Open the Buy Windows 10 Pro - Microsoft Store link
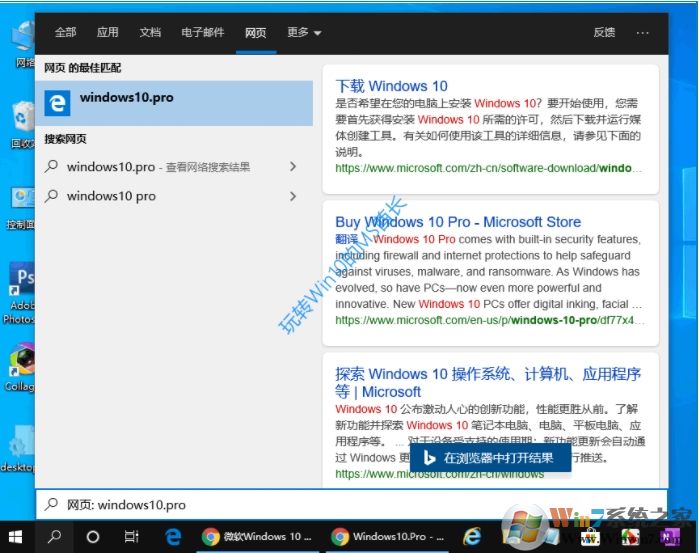The height and width of the screenshot is (553, 699). point(458,222)
